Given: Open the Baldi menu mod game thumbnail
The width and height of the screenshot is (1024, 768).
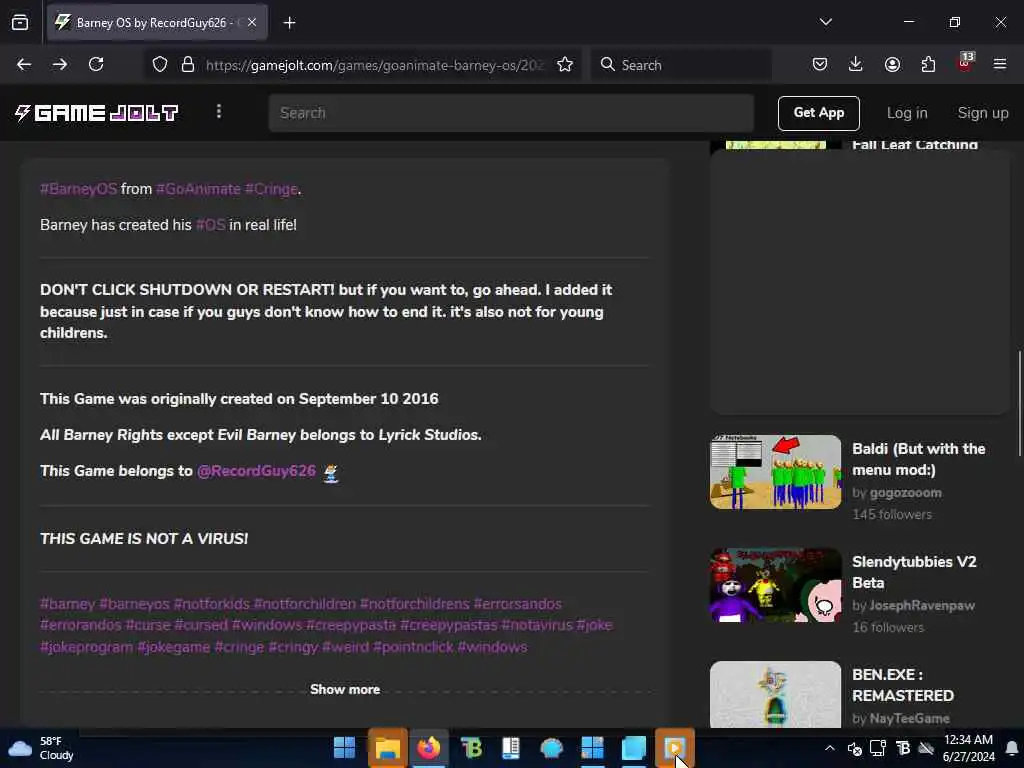Looking at the screenshot, I should pyautogui.click(x=775, y=472).
